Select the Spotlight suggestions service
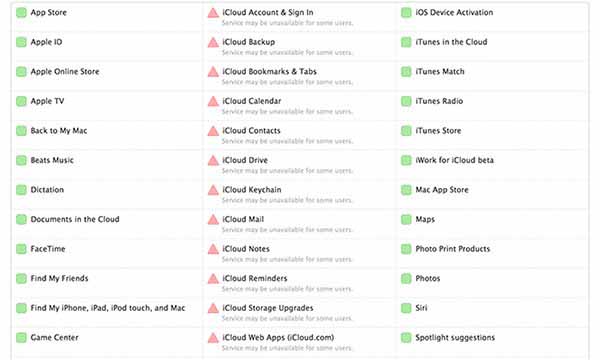Viewport: 600px width, 360px height. click(x=455, y=338)
